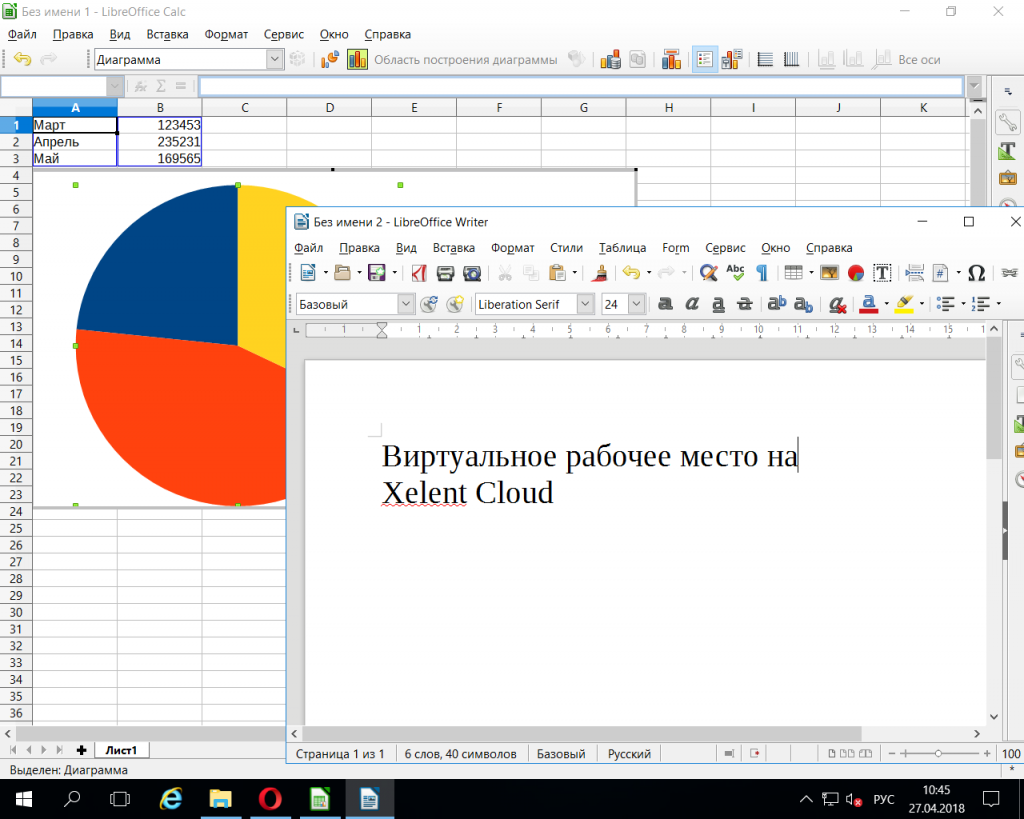Expand the Insert Table dropdown arrow
The width and height of the screenshot is (1024, 819).
pos(811,273)
